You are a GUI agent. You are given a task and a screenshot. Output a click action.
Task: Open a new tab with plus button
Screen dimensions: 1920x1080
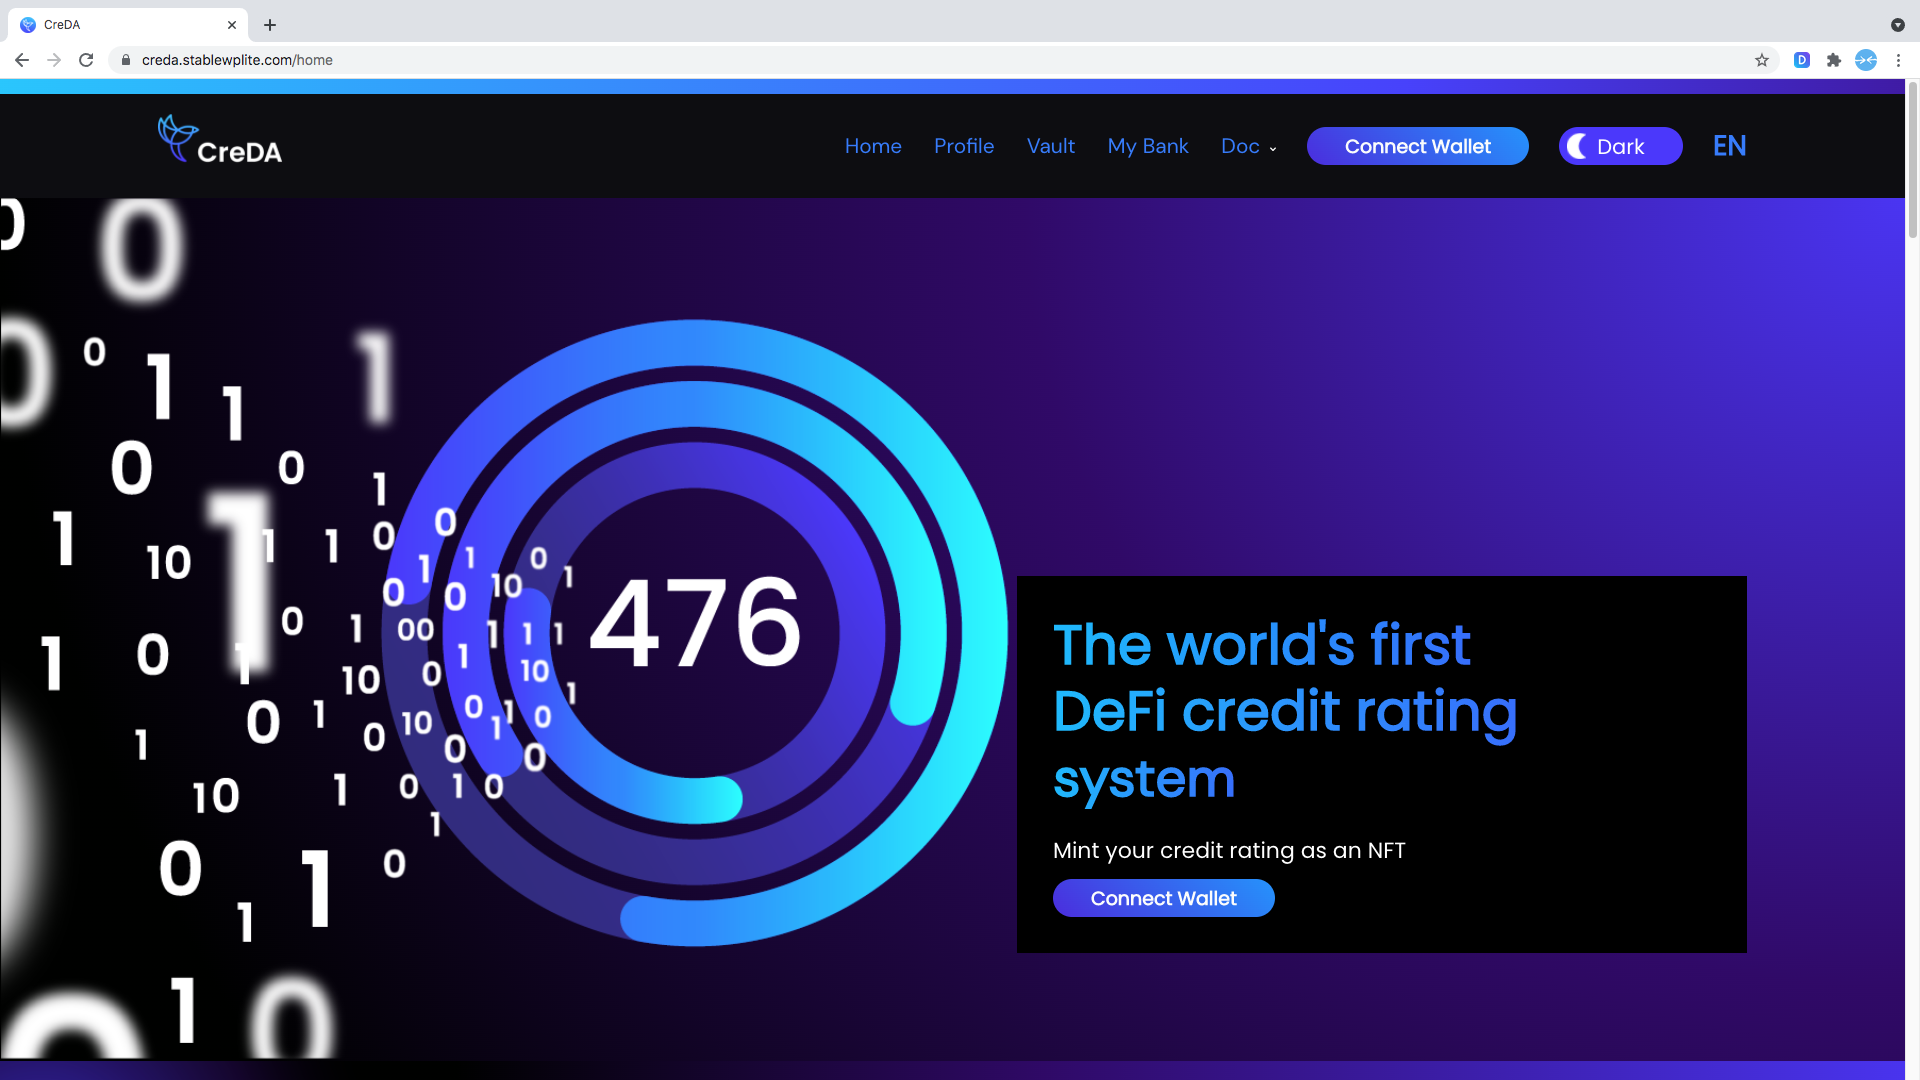pos(270,25)
